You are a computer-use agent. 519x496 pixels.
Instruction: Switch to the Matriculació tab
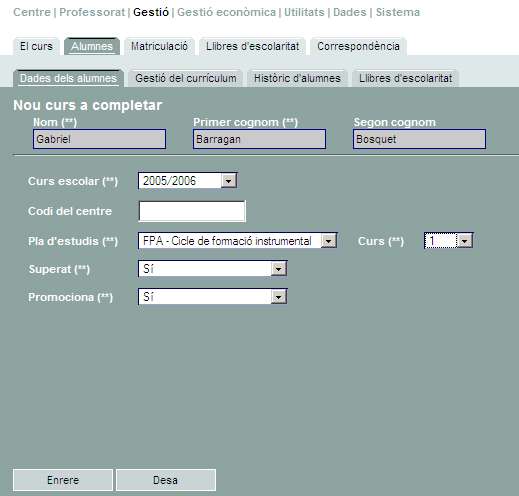pyautogui.click(x=159, y=46)
